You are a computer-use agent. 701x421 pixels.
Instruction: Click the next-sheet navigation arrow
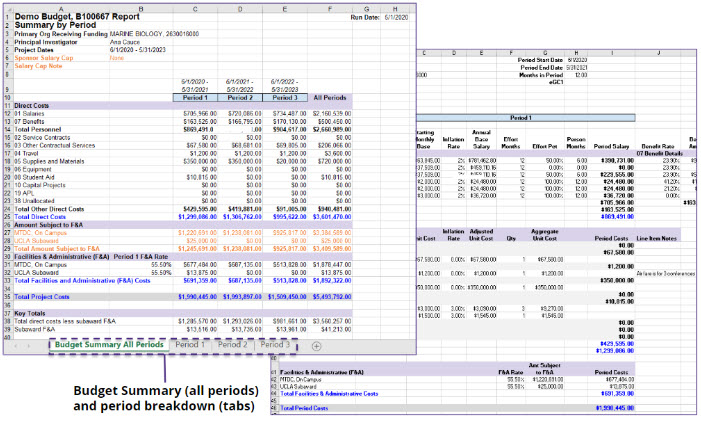pos(29,346)
